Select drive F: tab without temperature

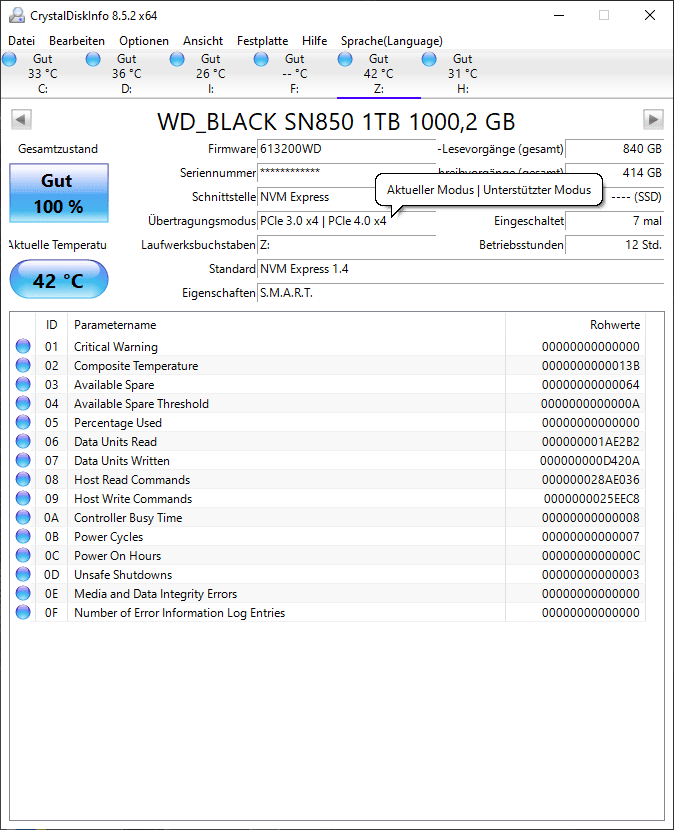pos(294,74)
